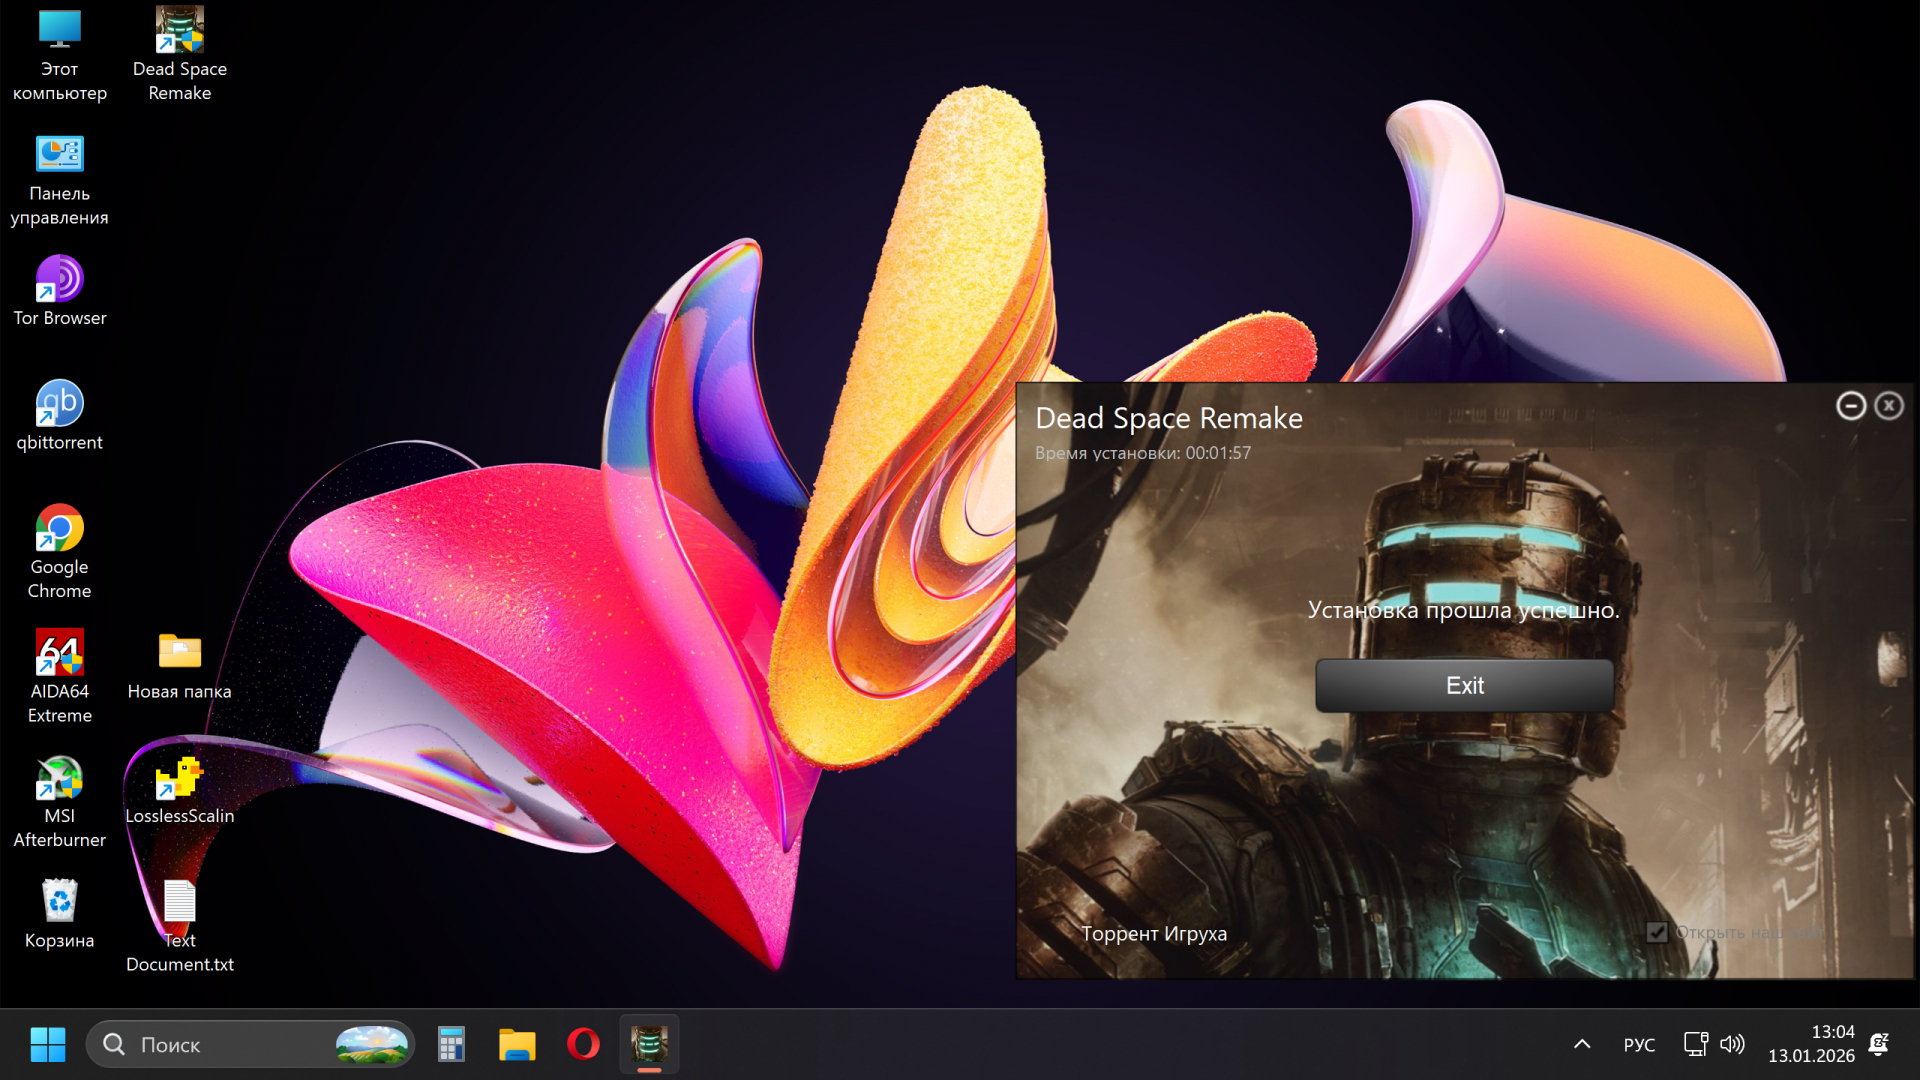
Task: Select the 'Новая папка' folder
Action: coord(179,653)
